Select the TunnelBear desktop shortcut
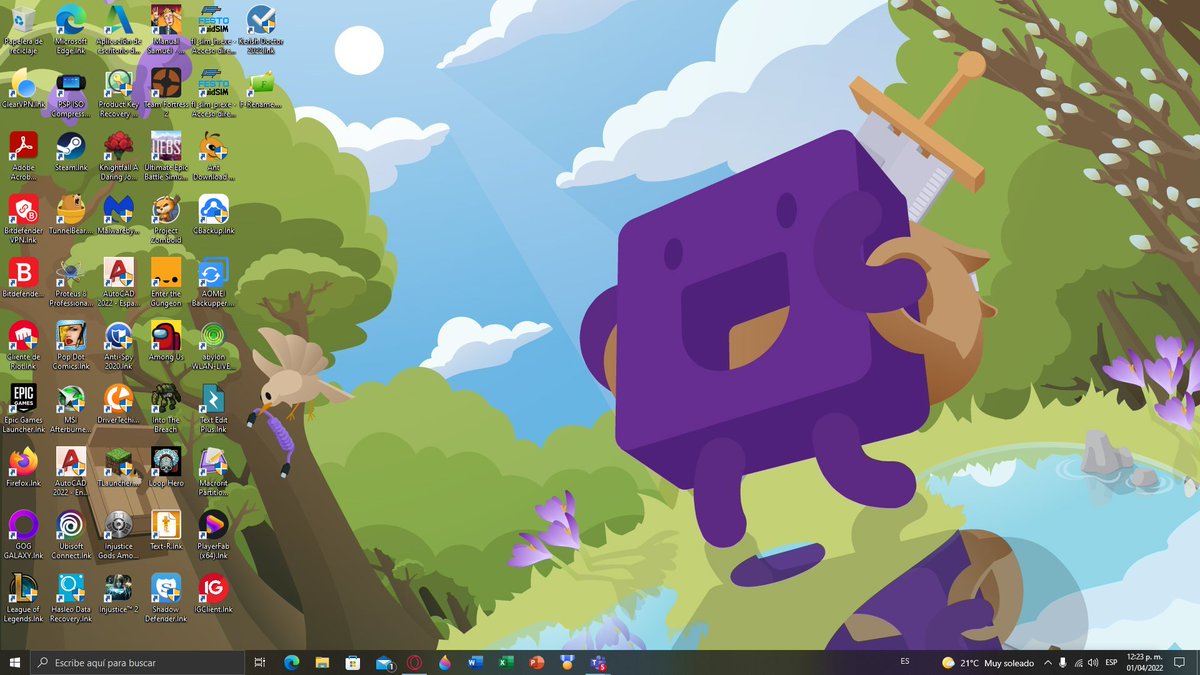Screen dimensions: 1200x675 70,216
